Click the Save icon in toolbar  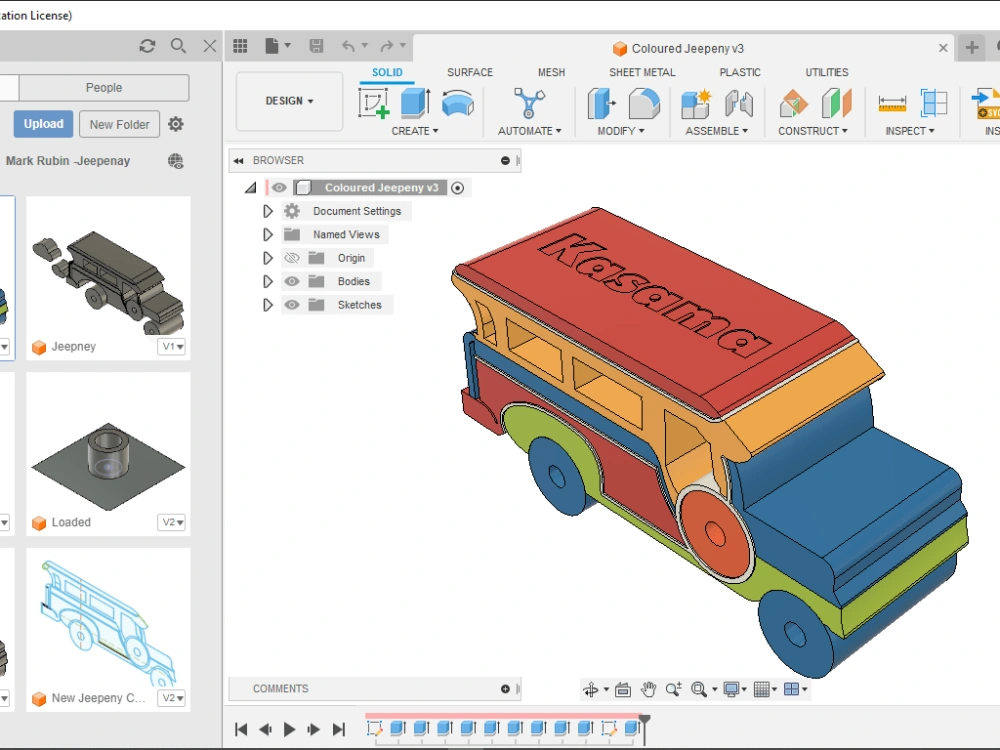(316, 46)
